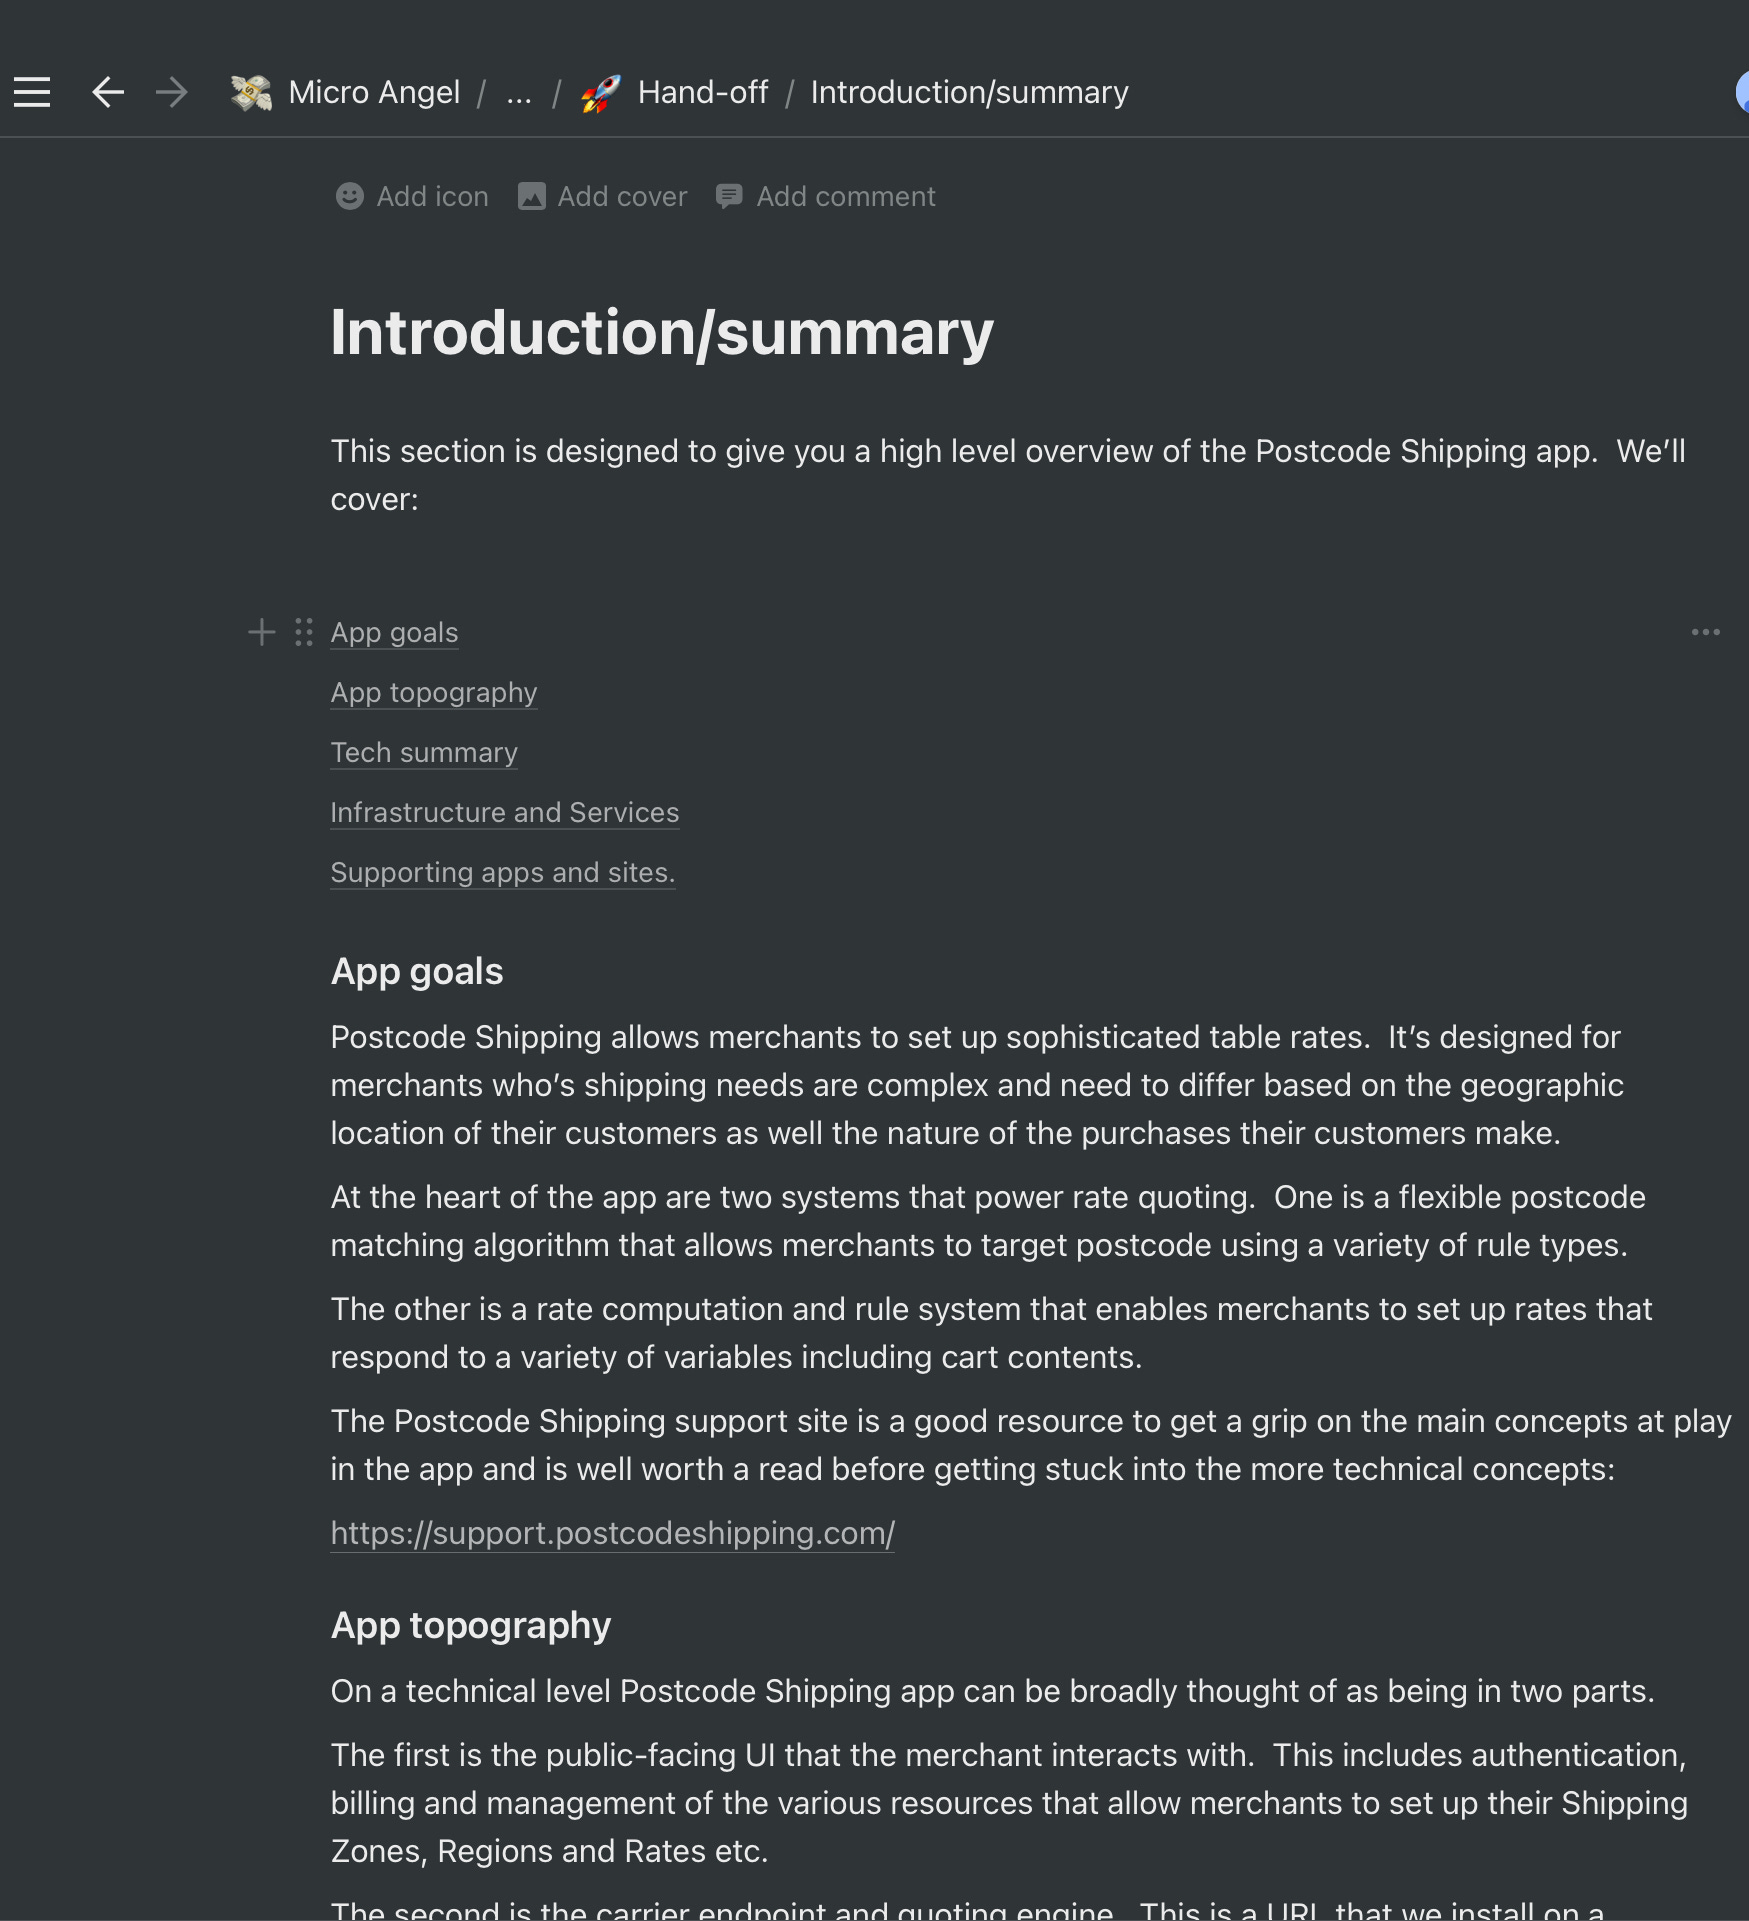Click the six-dot drag handle
Viewport: 1749px width, 1921px height.
(x=304, y=632)
